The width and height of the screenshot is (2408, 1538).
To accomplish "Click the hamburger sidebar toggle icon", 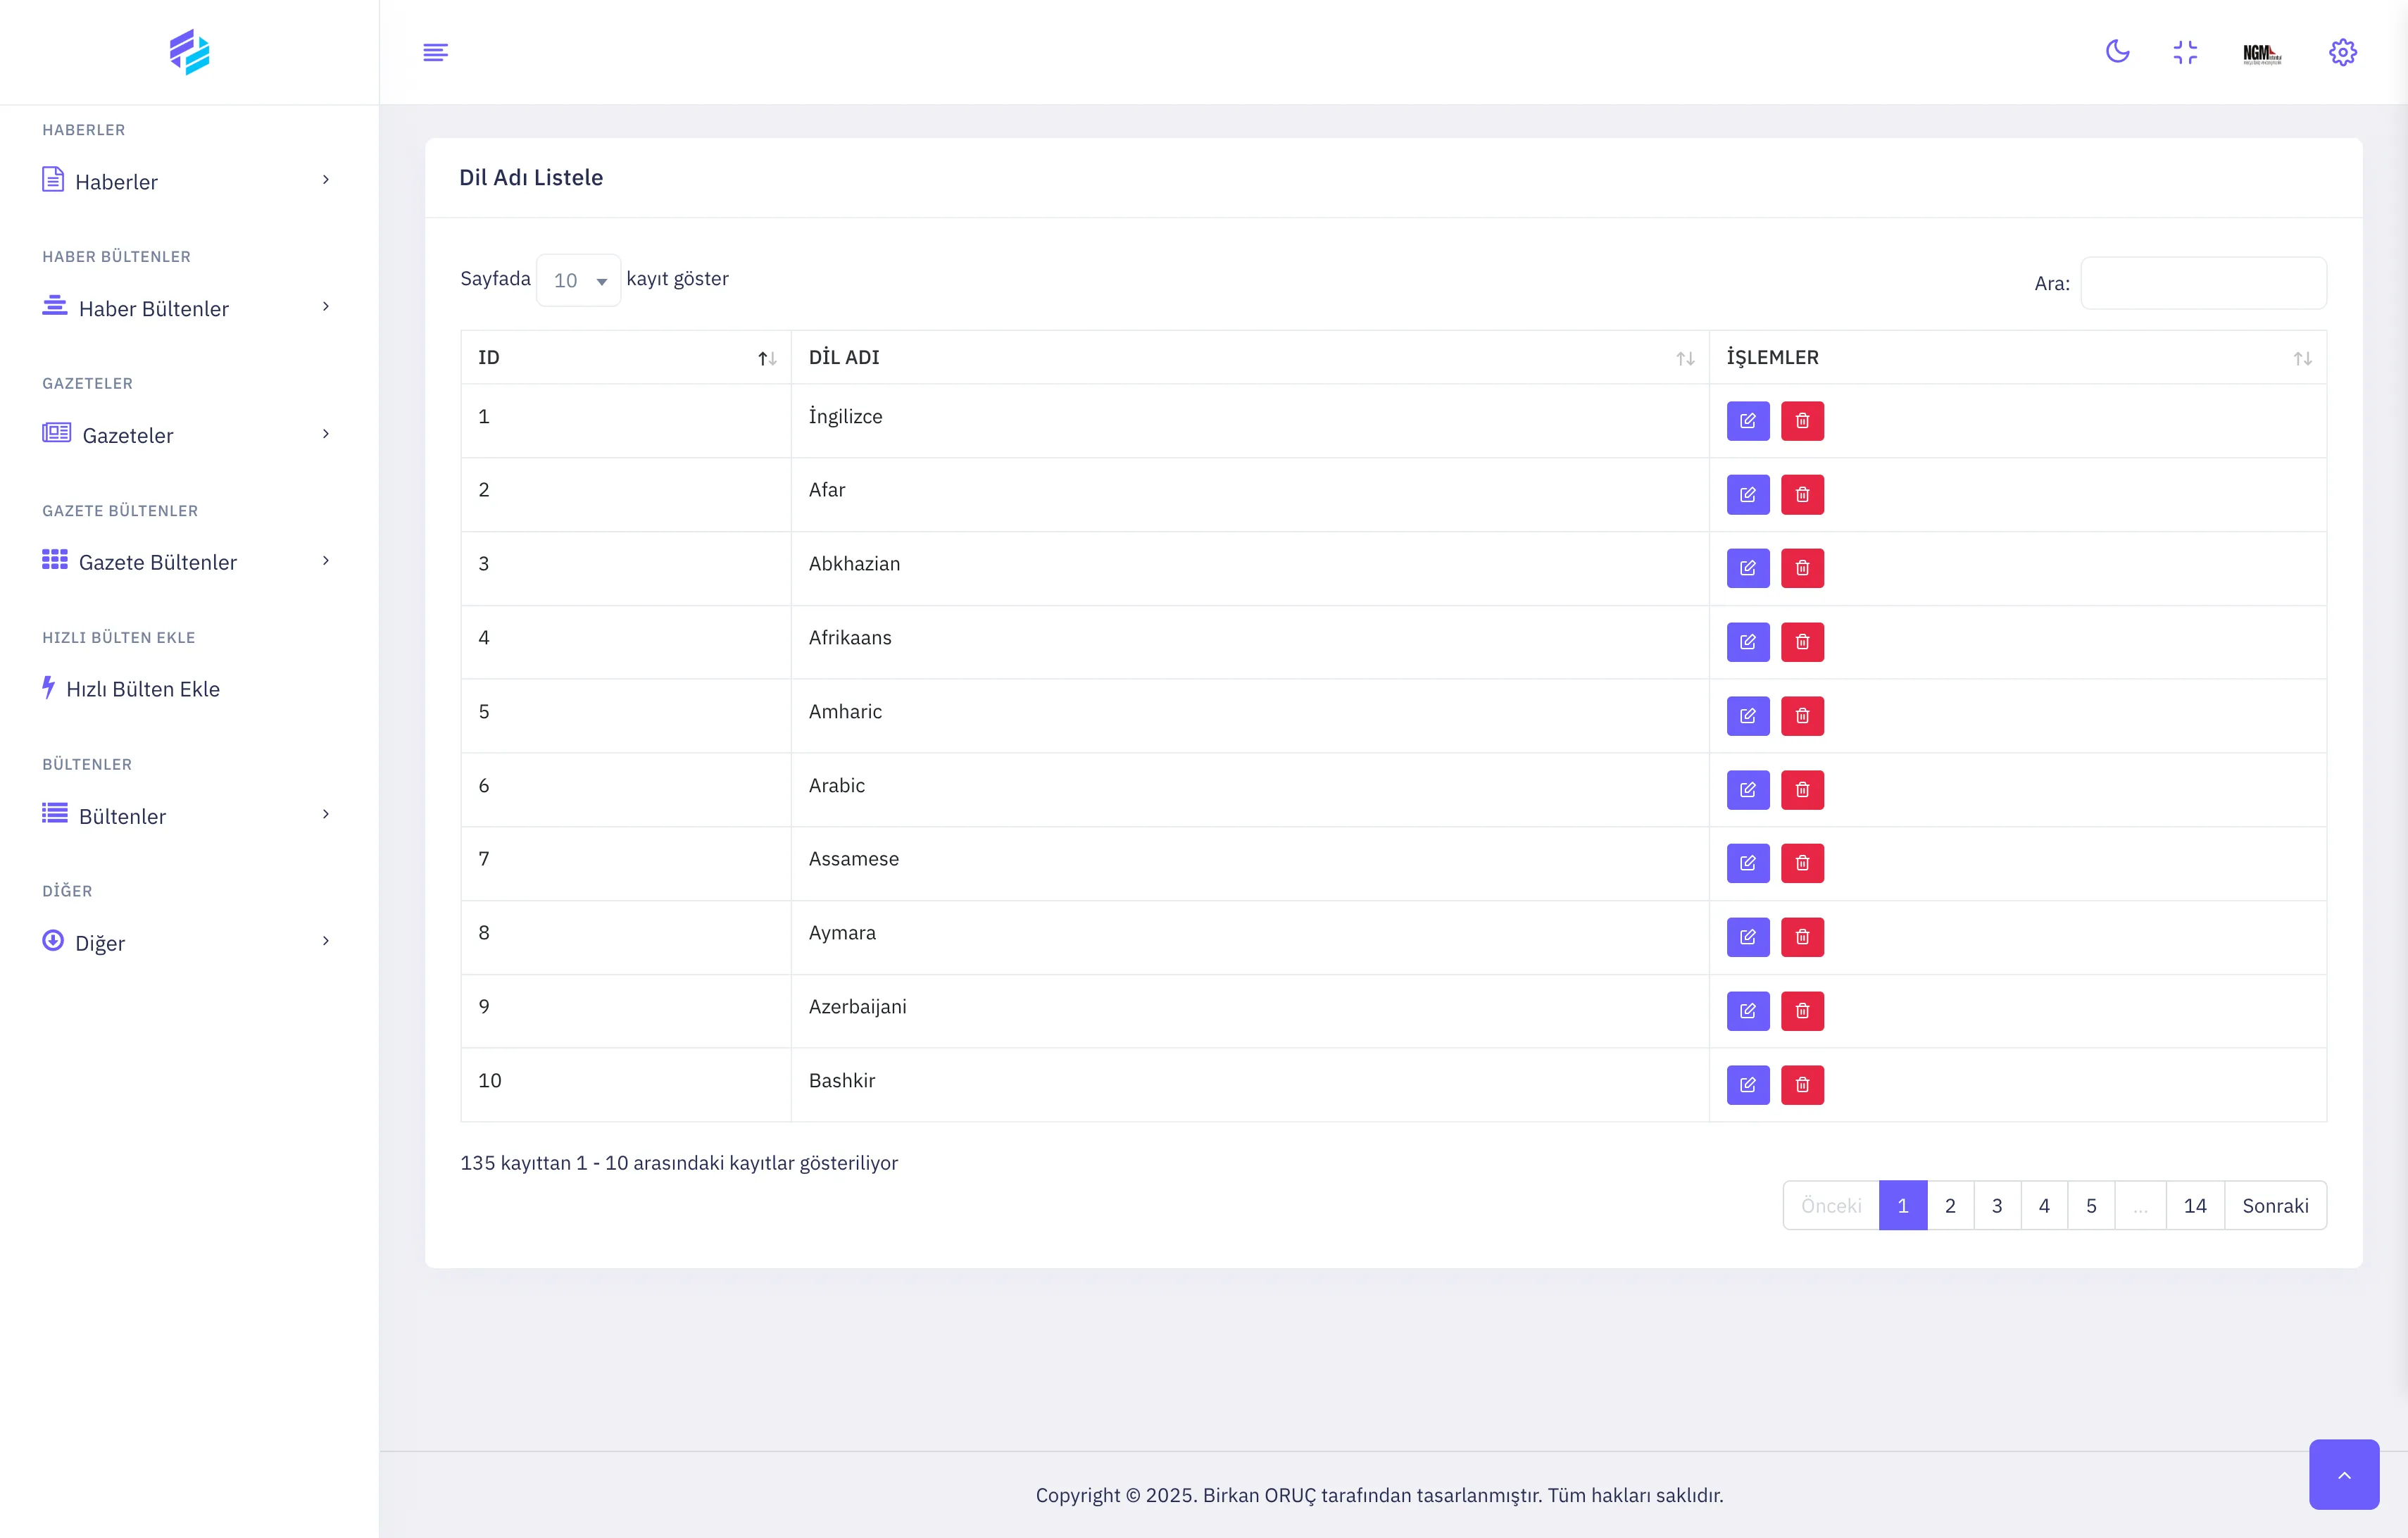I will coord(435,52).
